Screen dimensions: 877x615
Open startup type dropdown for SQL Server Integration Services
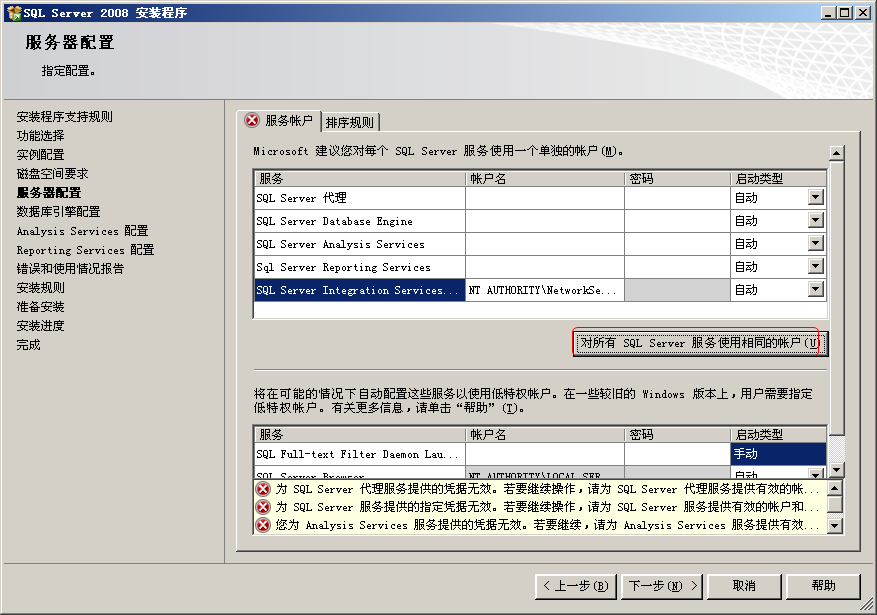pyautogui.click(x=816, y=289)
